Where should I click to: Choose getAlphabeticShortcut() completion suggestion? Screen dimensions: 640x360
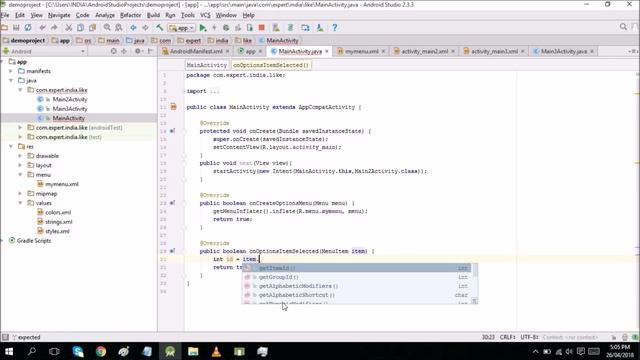point(357,295)
